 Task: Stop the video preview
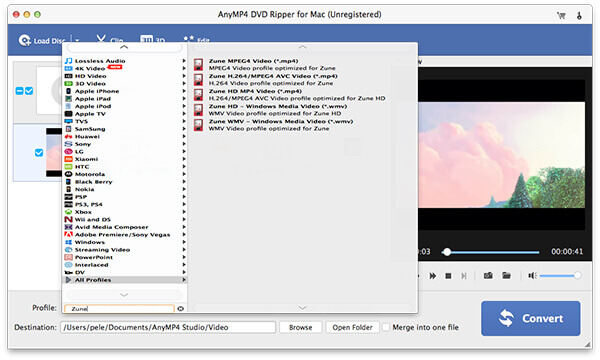point(448,276)
